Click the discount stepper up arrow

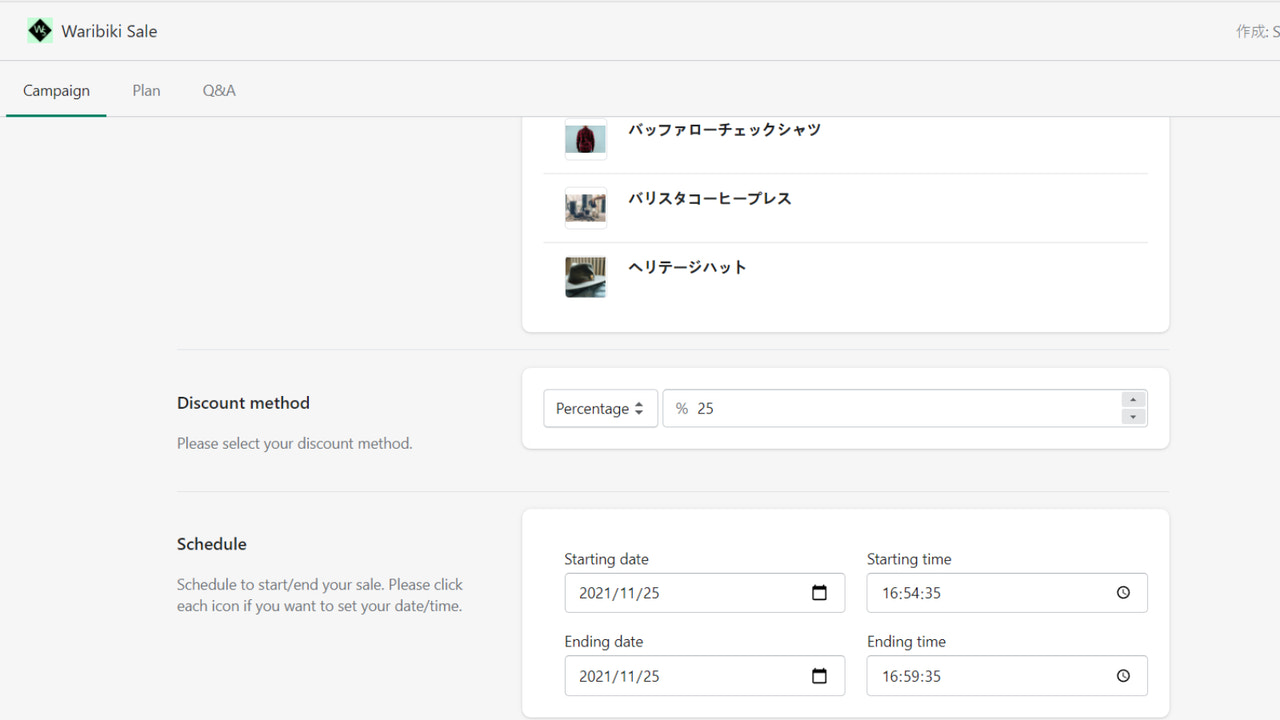pyautogui.click(x=1133, y=398)
